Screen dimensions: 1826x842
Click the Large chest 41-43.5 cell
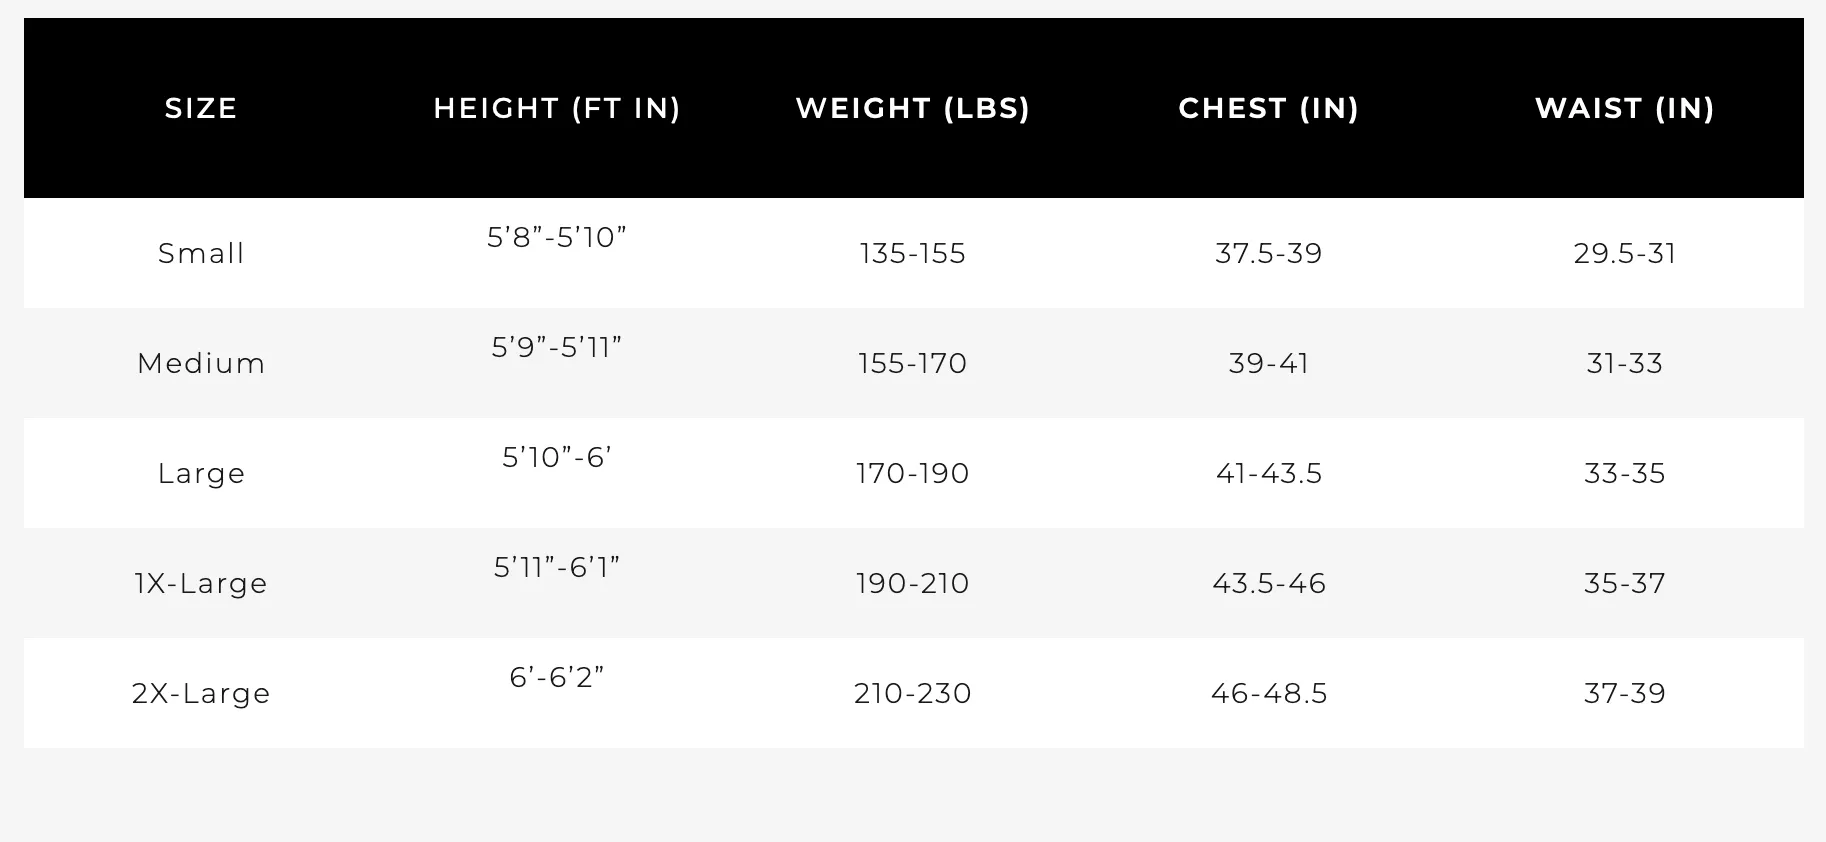point(1269,473)
